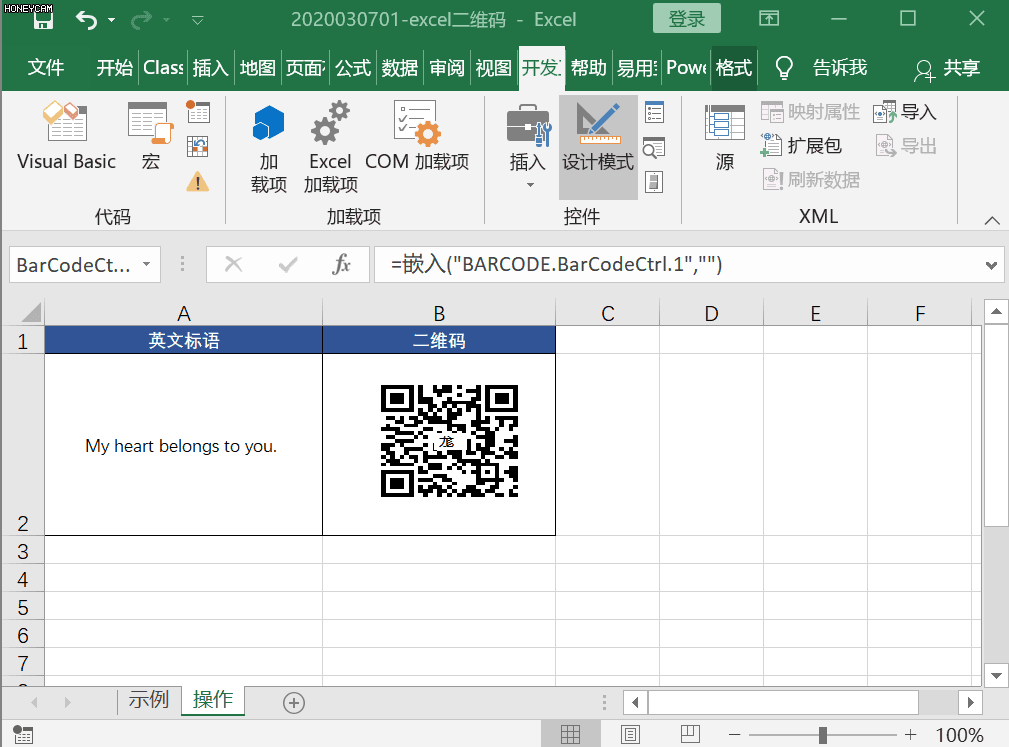This screenshot has width=1009, height=747.
Task: Select column D header
Action: 711,313
